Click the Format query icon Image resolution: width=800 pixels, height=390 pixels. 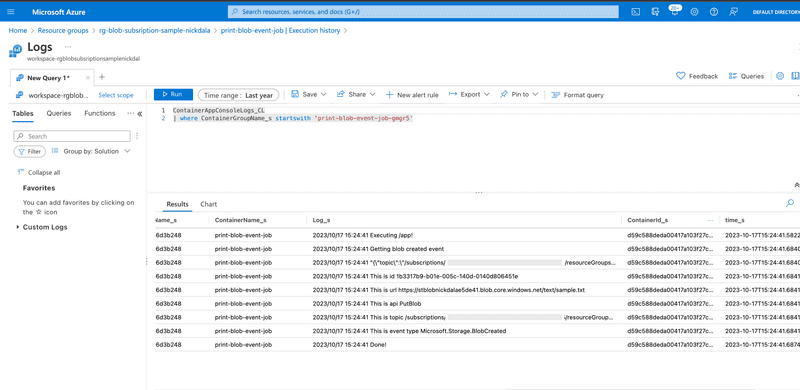[x=556, y=95]
